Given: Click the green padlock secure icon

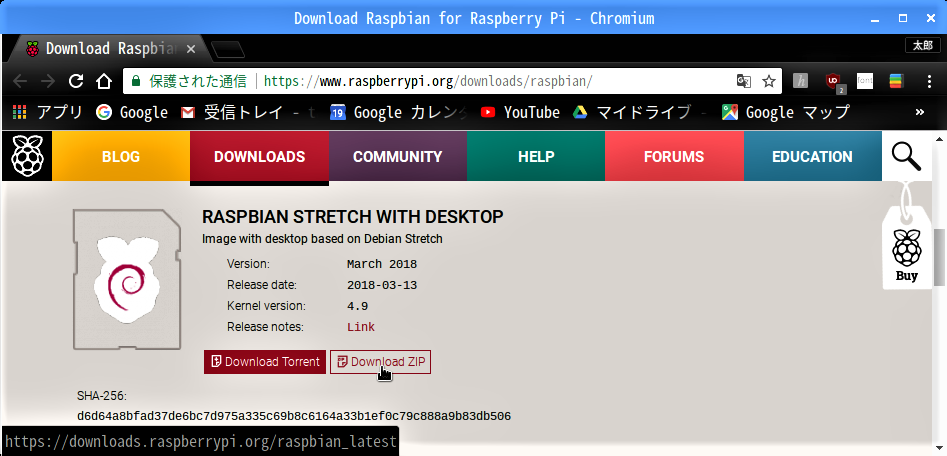Looking at the screenshot, I should [136, 81].
